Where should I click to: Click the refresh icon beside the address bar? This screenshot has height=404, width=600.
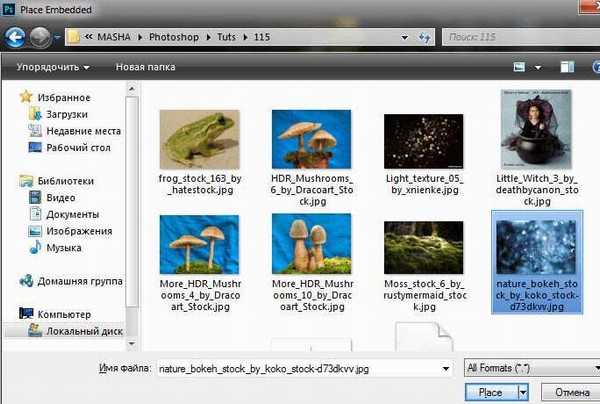pos(424,38)
